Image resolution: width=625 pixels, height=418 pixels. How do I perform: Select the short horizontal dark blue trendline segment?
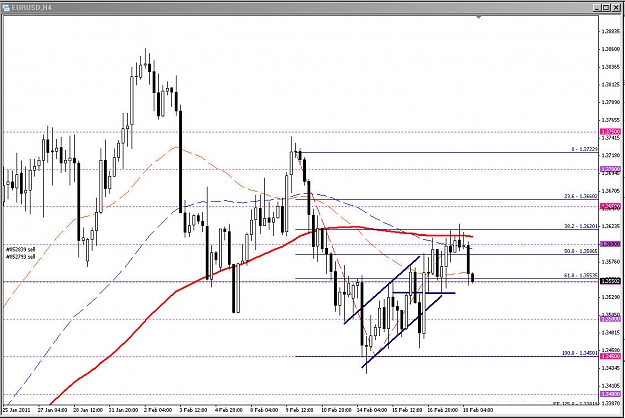coord(424,293)
